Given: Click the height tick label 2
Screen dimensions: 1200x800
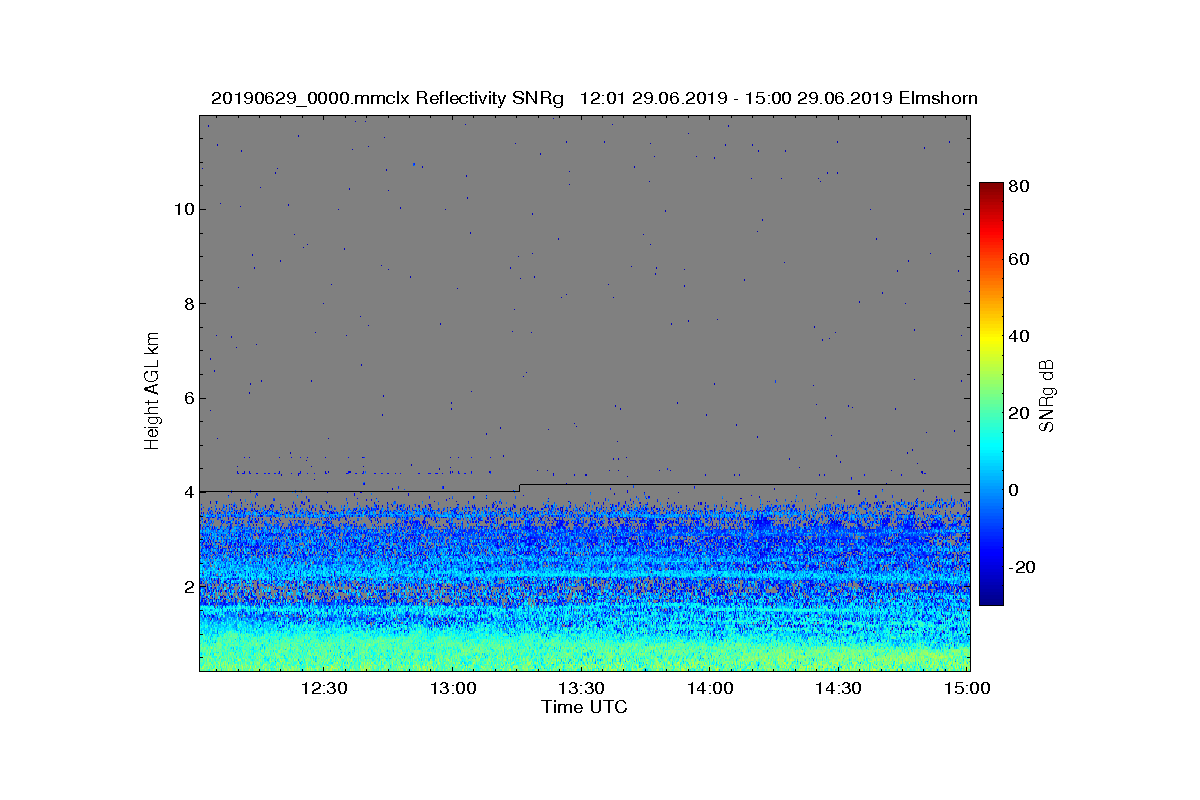Looking at the screenshot, I should click(188, 586).
